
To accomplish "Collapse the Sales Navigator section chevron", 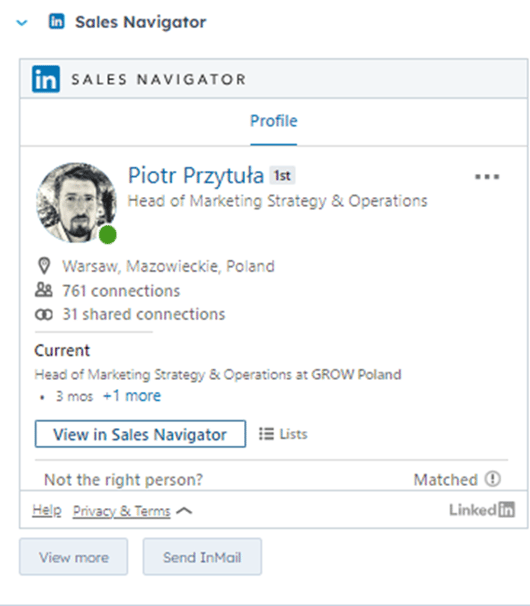I will tap(22, 23).
